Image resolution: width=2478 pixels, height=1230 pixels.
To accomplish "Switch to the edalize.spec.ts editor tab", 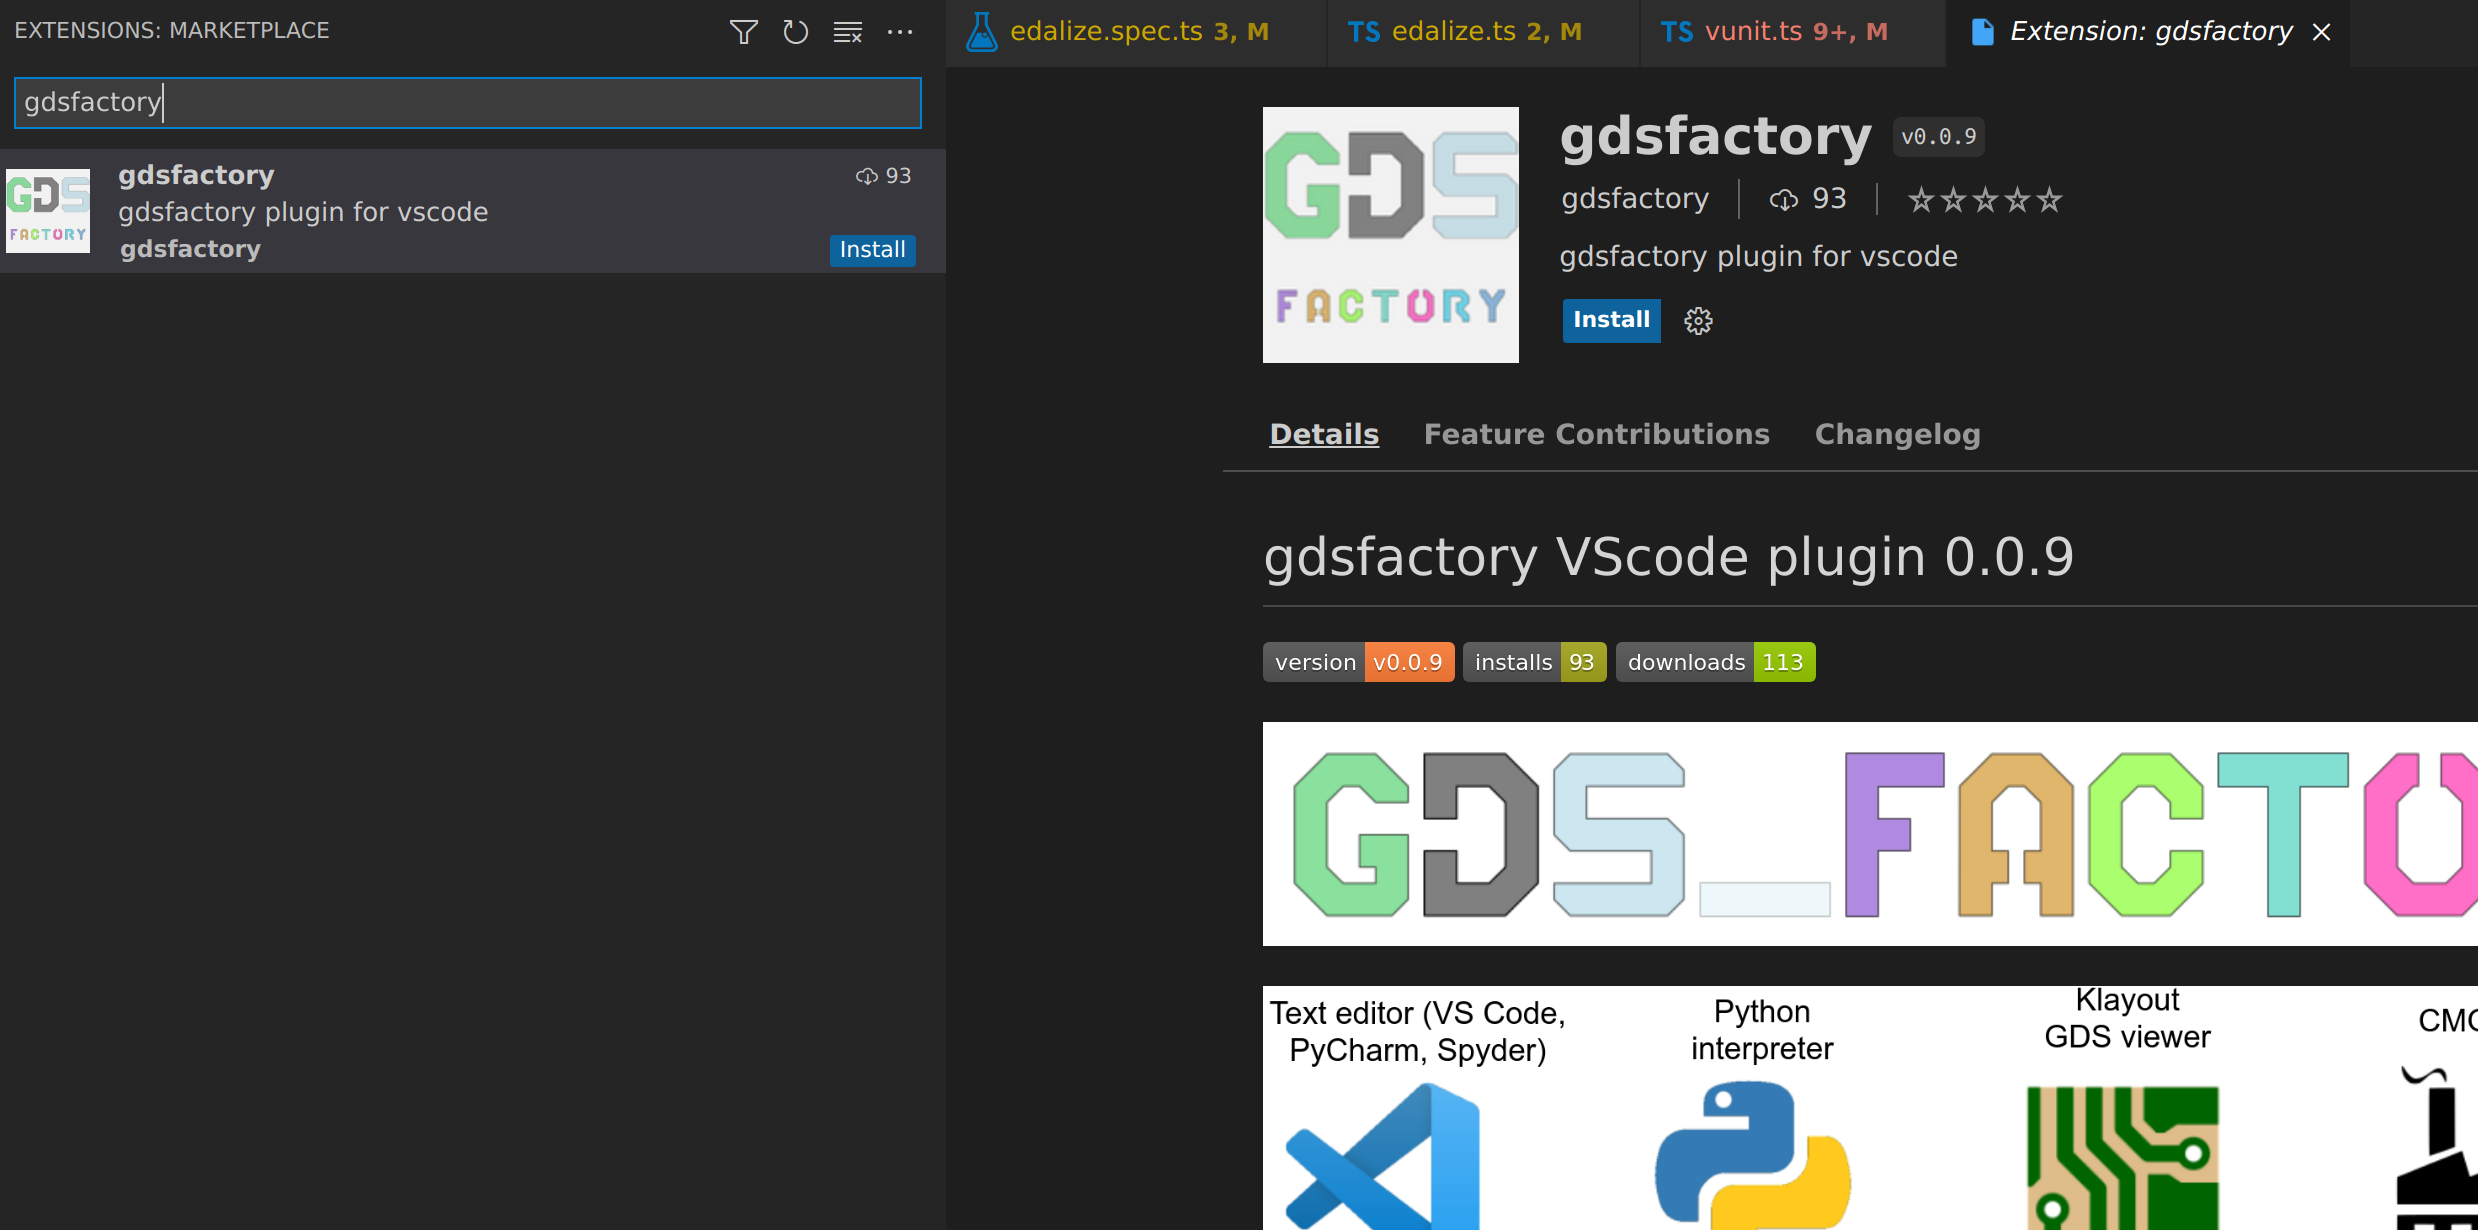I will pos(1135,32).
